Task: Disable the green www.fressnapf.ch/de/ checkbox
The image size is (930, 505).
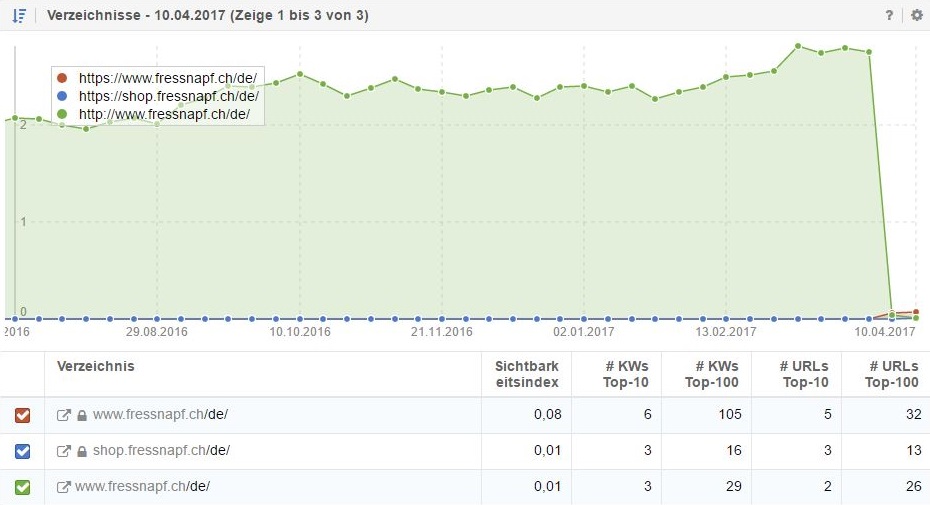Action: pos(23,487)
